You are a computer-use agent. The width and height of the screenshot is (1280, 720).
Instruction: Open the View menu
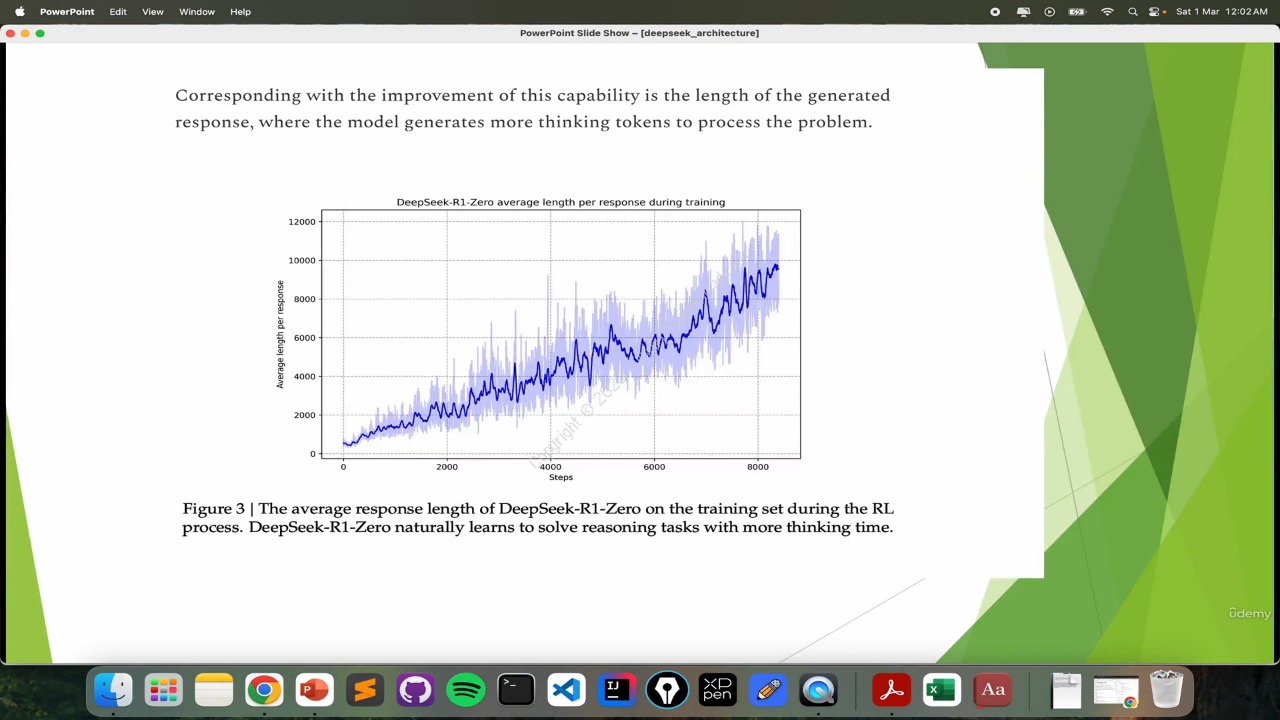(153, 12)
